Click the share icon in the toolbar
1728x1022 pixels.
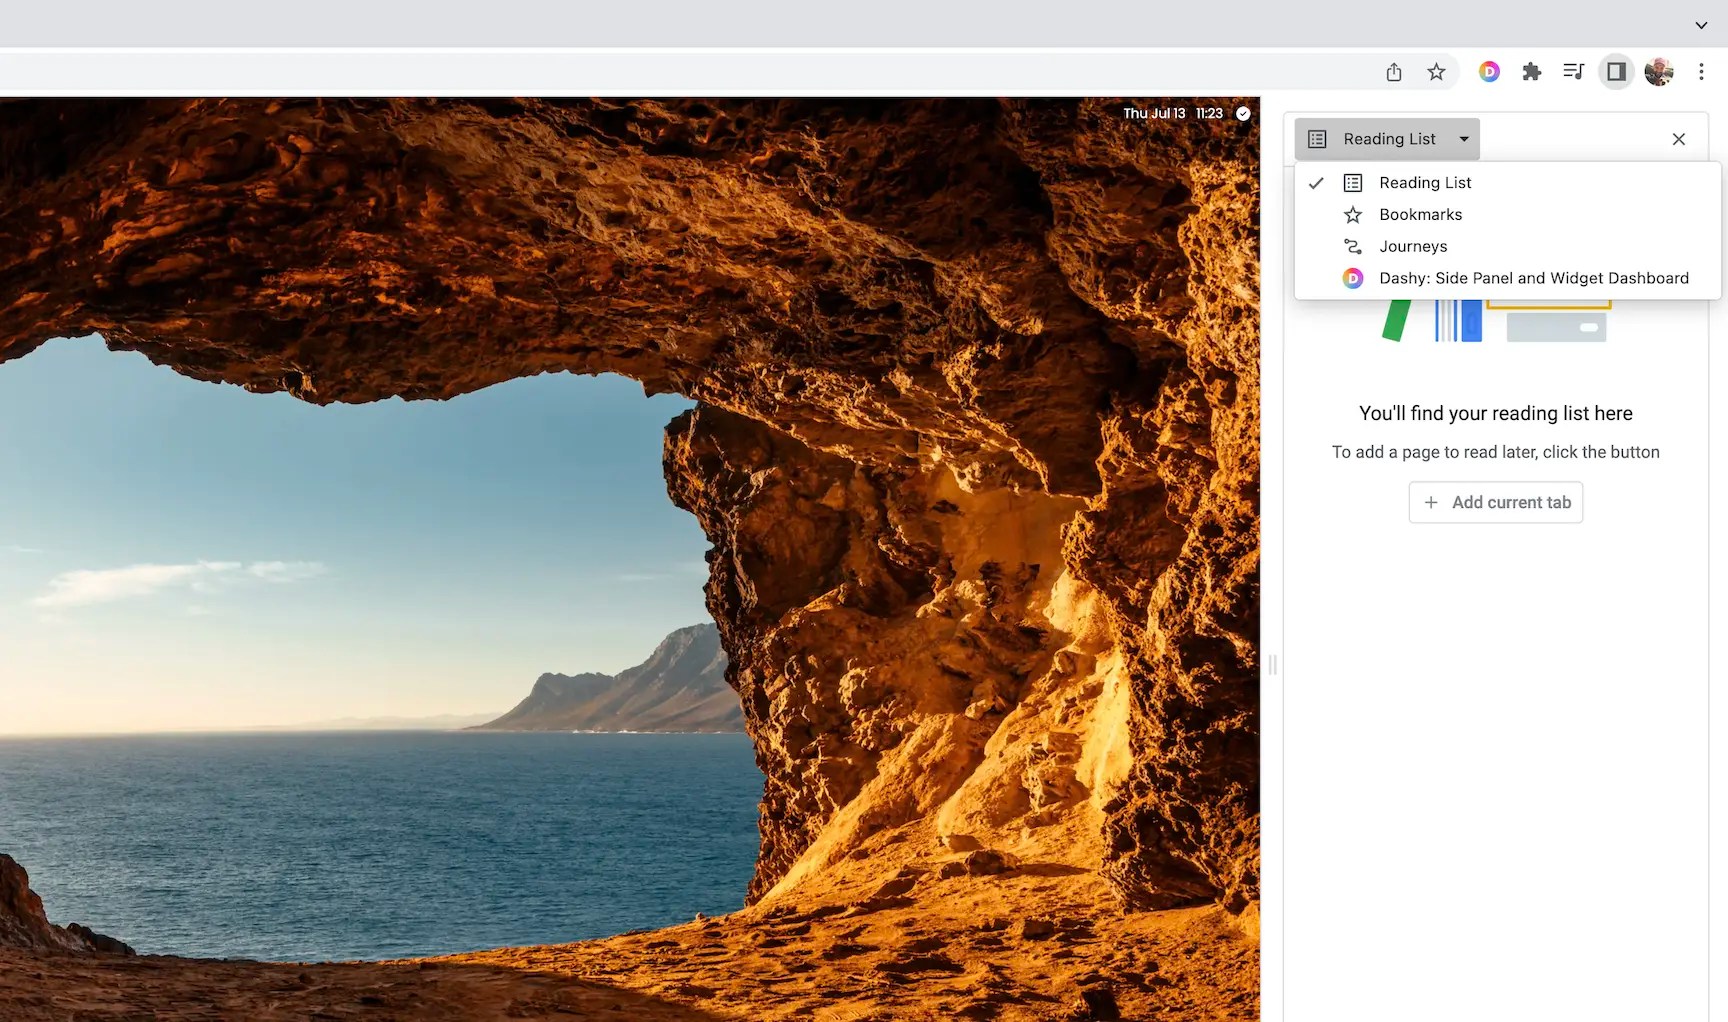click(1394, 71)
